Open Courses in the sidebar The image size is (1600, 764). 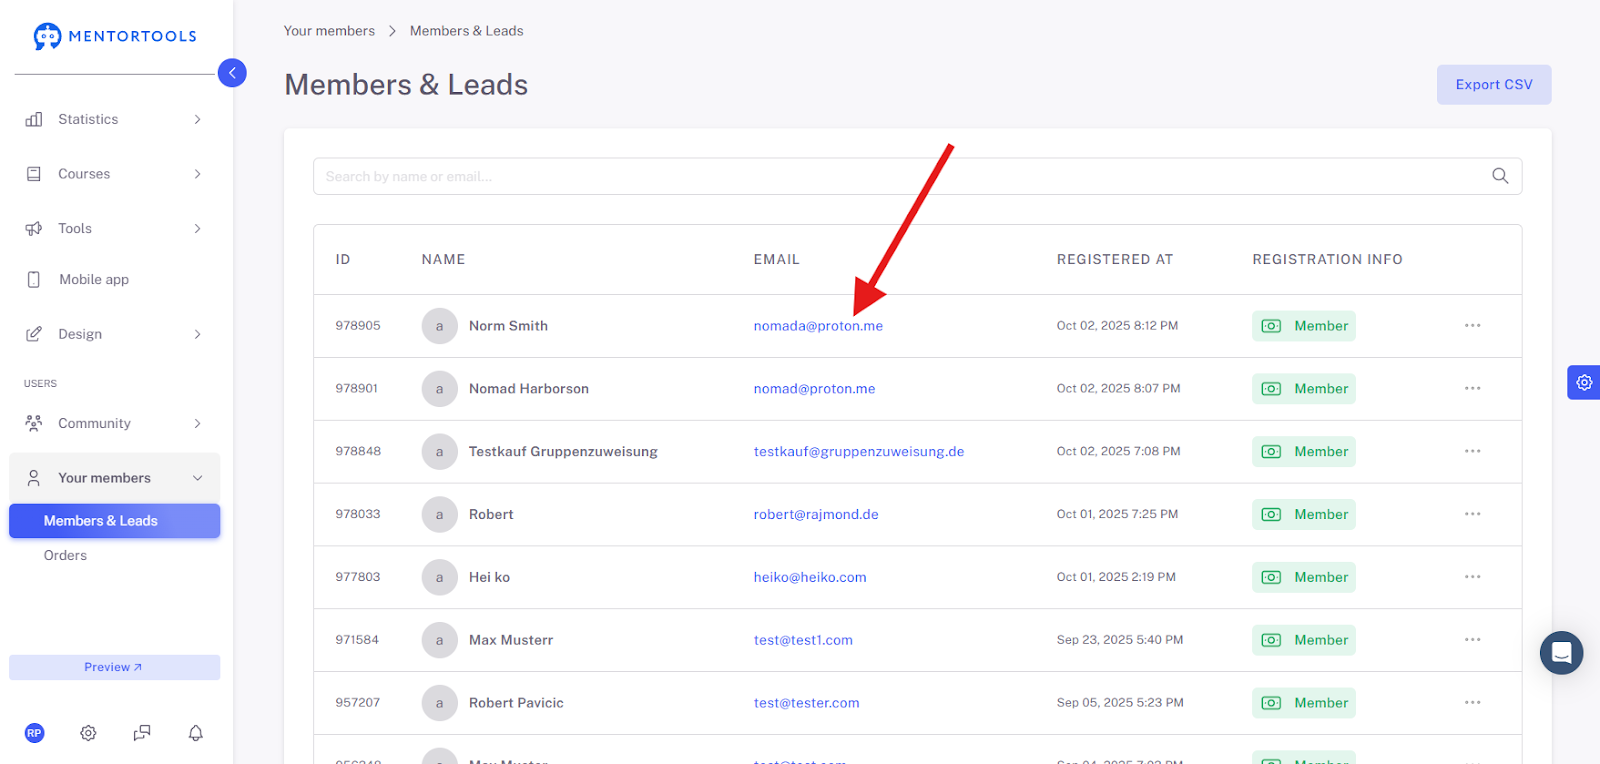pyautogui.click(x=84, y=174)
